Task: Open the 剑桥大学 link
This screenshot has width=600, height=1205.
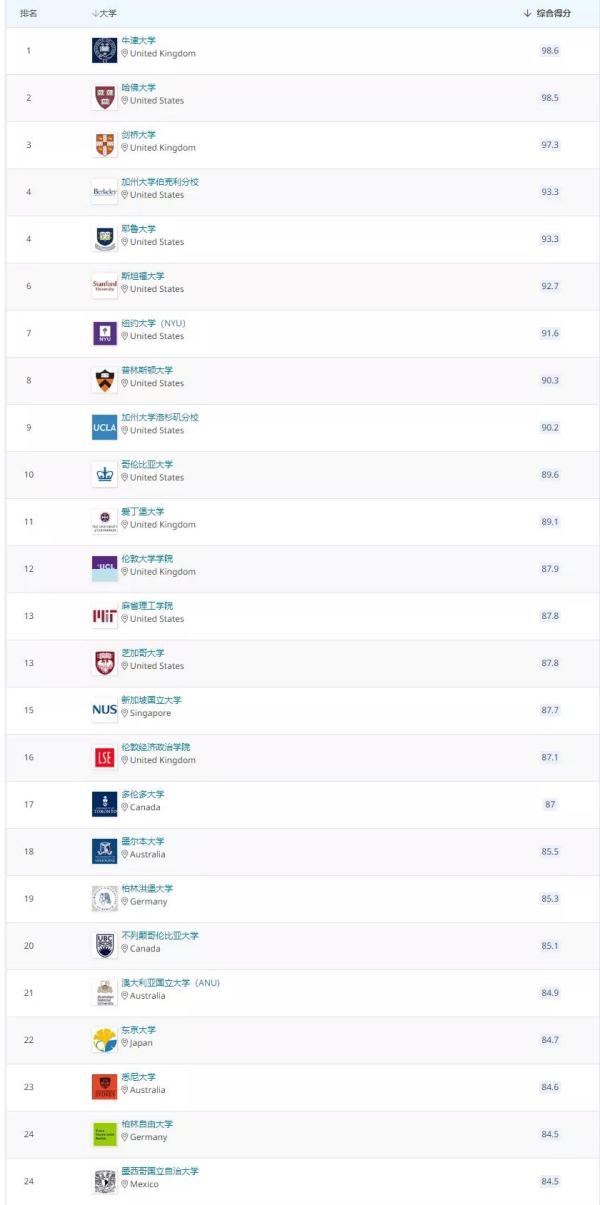Action: click(139, 135)
